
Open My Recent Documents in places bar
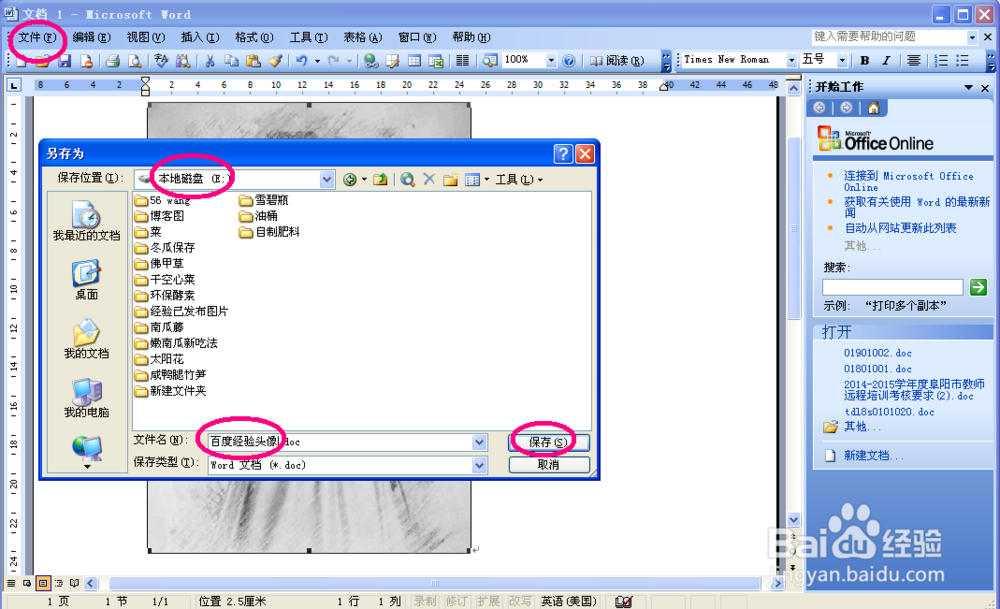pyautogui.click(x=86, y=221)
